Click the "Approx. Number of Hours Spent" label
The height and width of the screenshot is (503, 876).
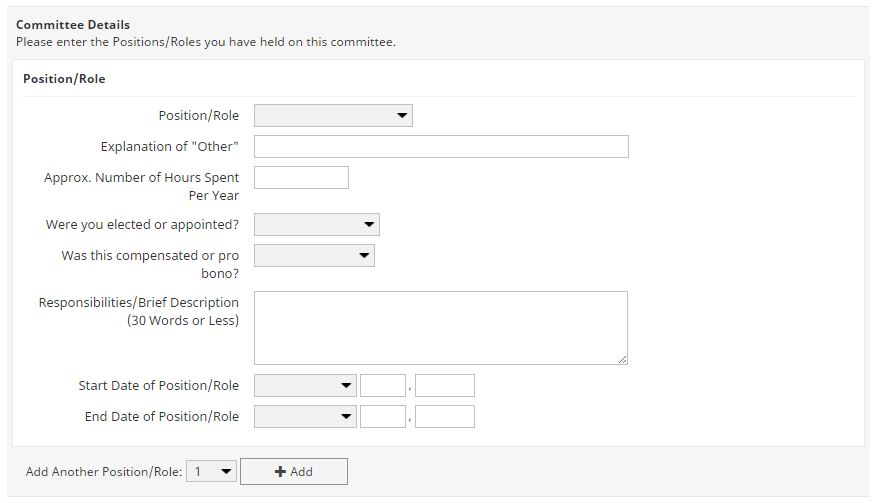[x=141, y=178]
